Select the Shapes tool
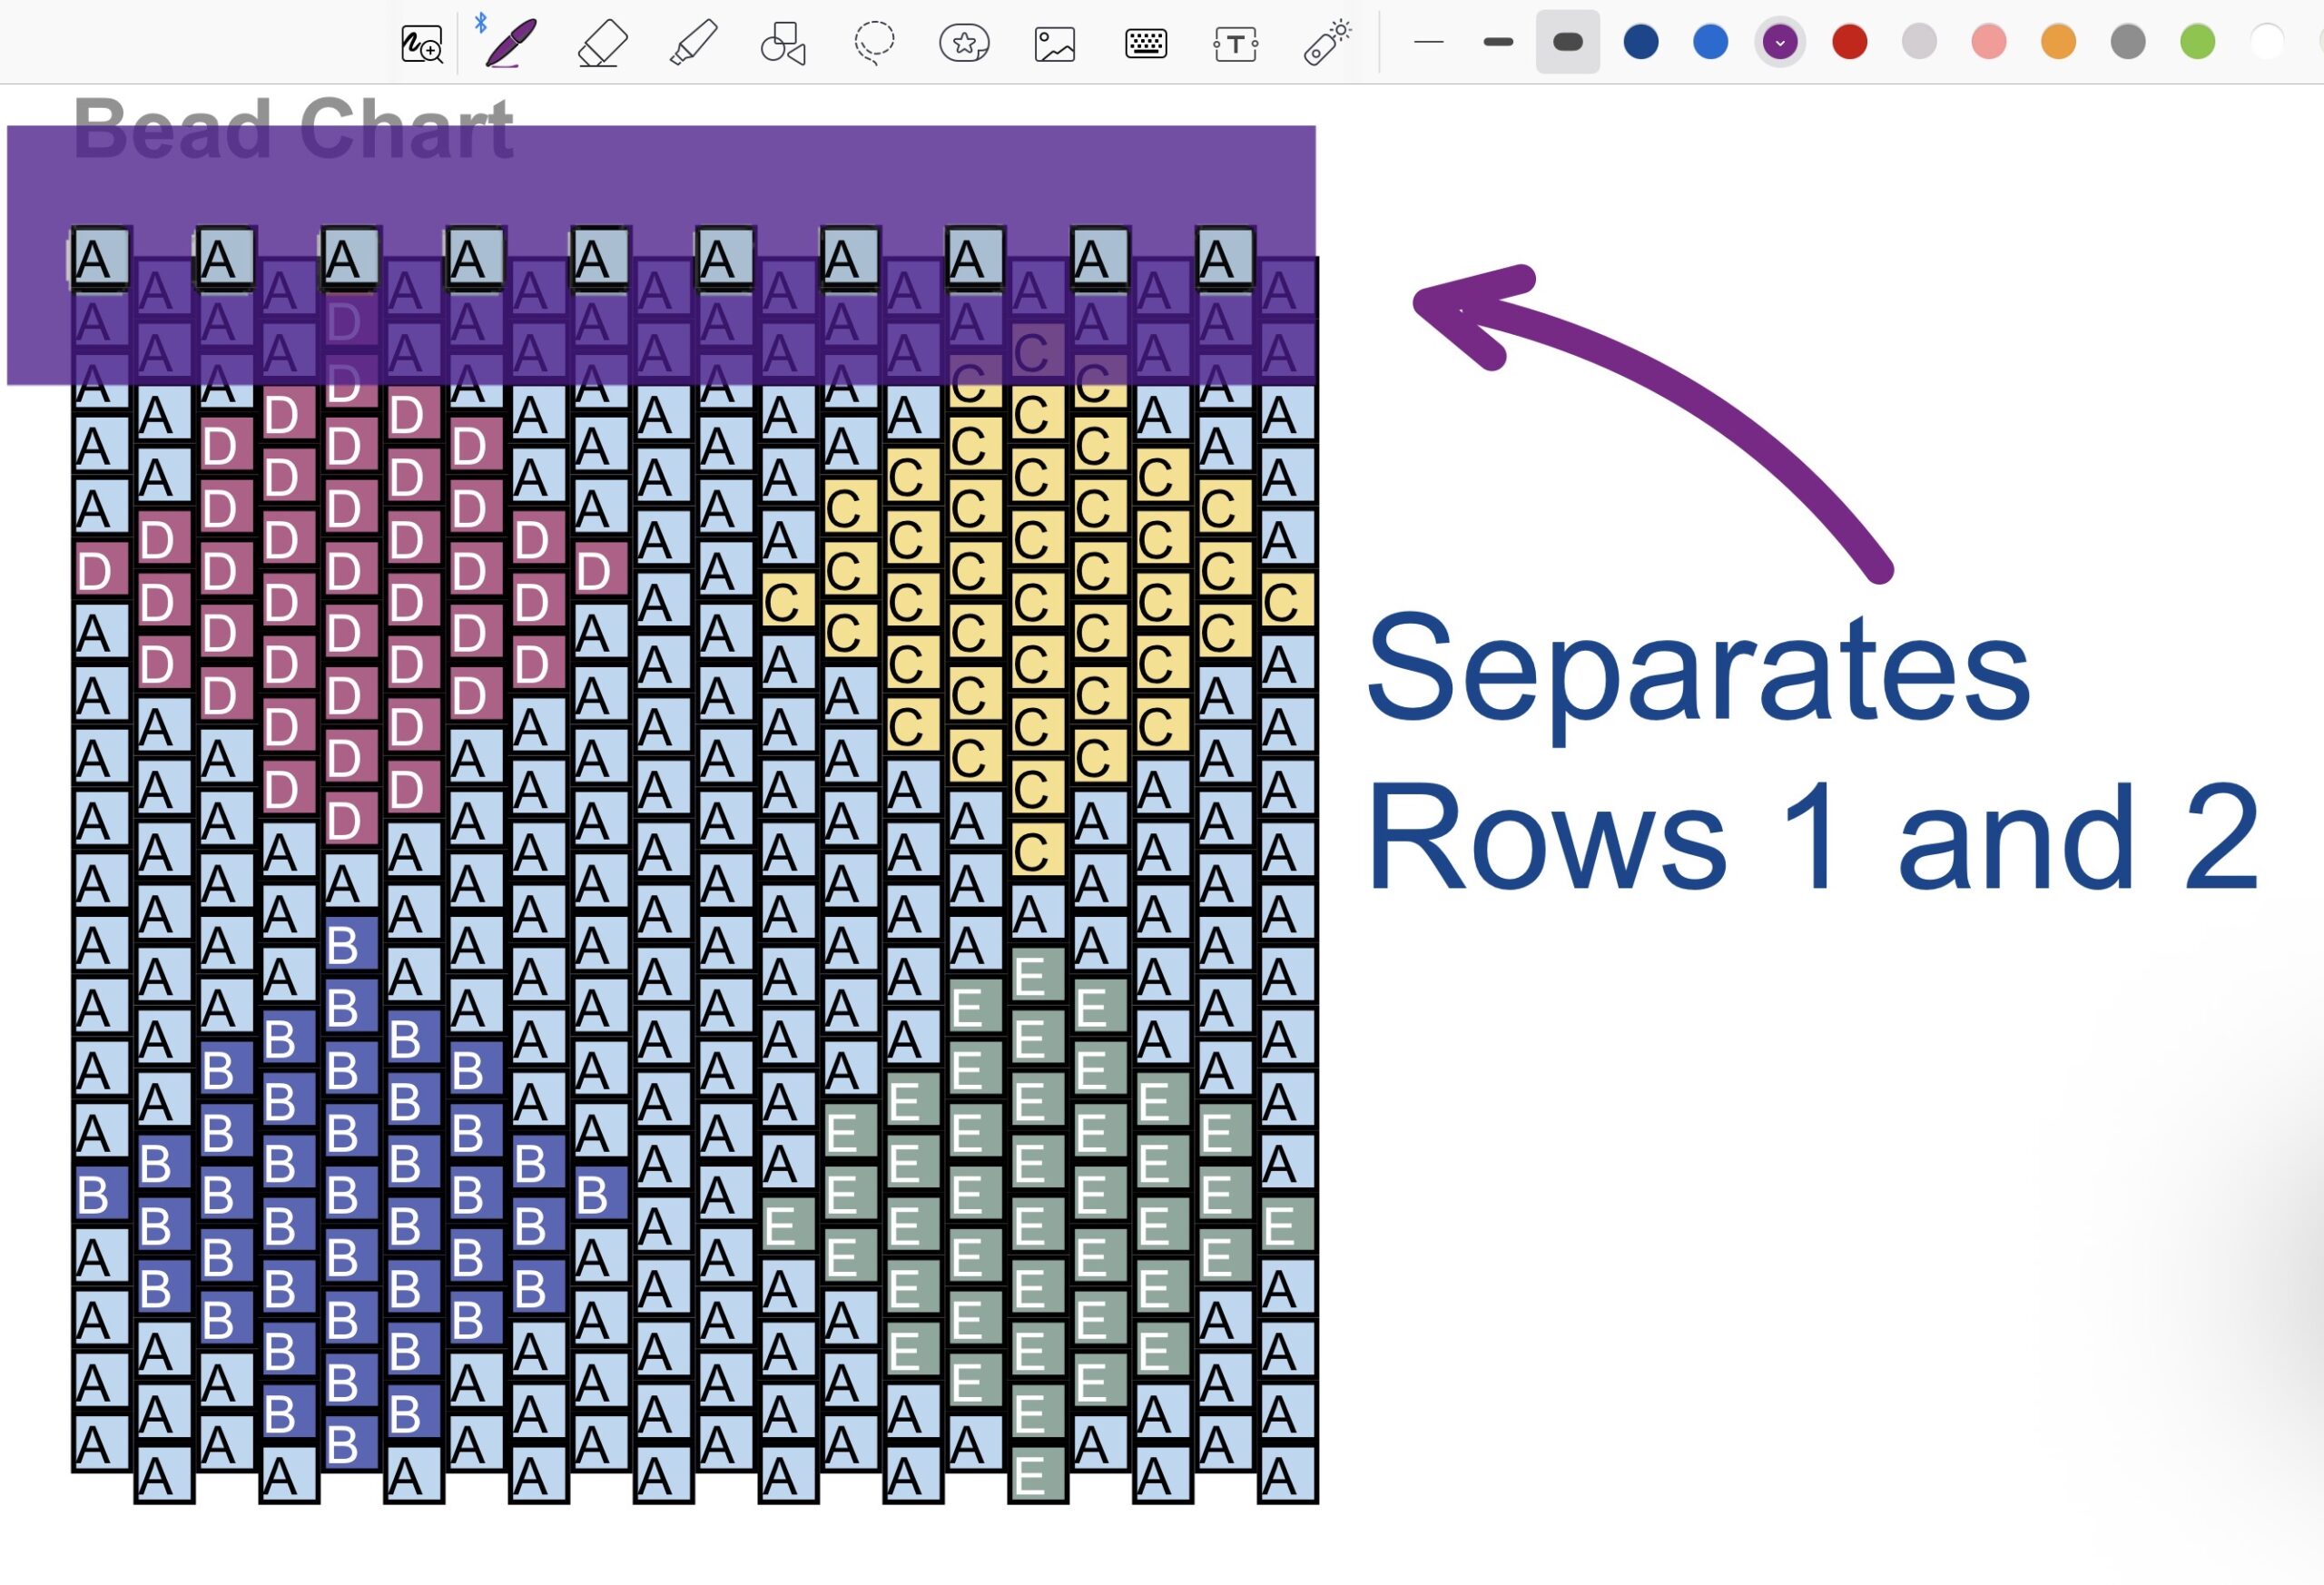Screen dimensions: 2324x1585 [783, 44]
